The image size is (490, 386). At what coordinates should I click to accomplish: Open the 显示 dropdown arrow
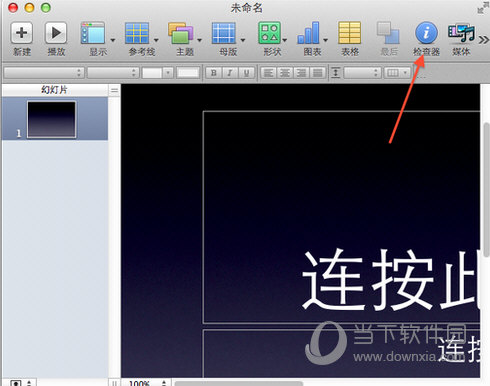(x=113, y=40)
